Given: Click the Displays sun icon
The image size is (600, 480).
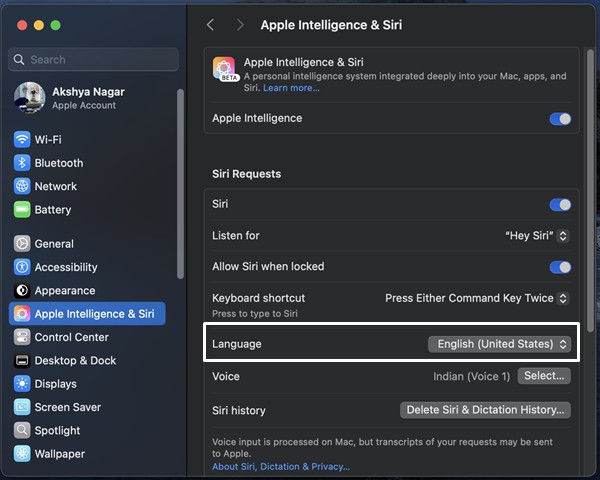Looking at the screenshot, I should point(22,384).
